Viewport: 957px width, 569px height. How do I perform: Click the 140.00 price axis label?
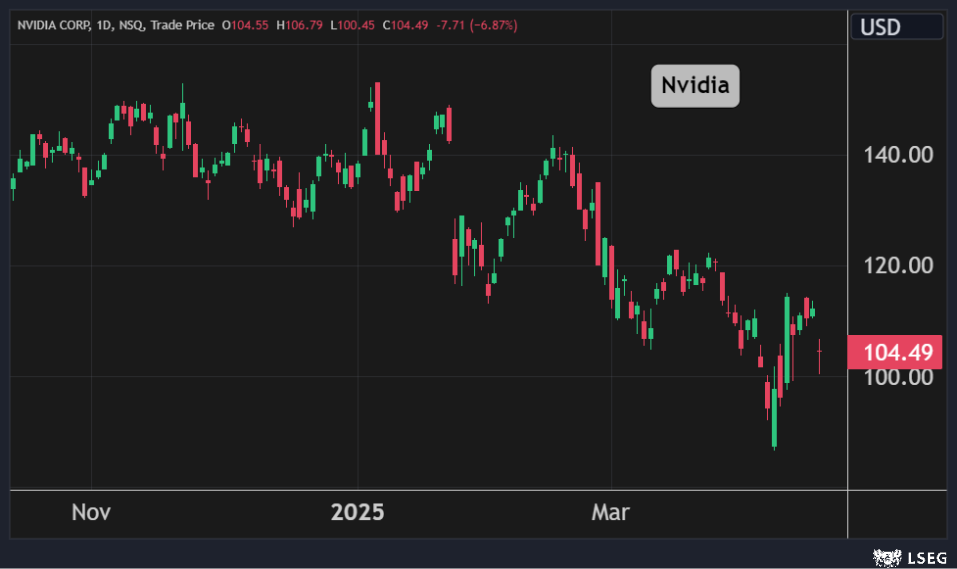pyautogui.click(x=898, y=155)
